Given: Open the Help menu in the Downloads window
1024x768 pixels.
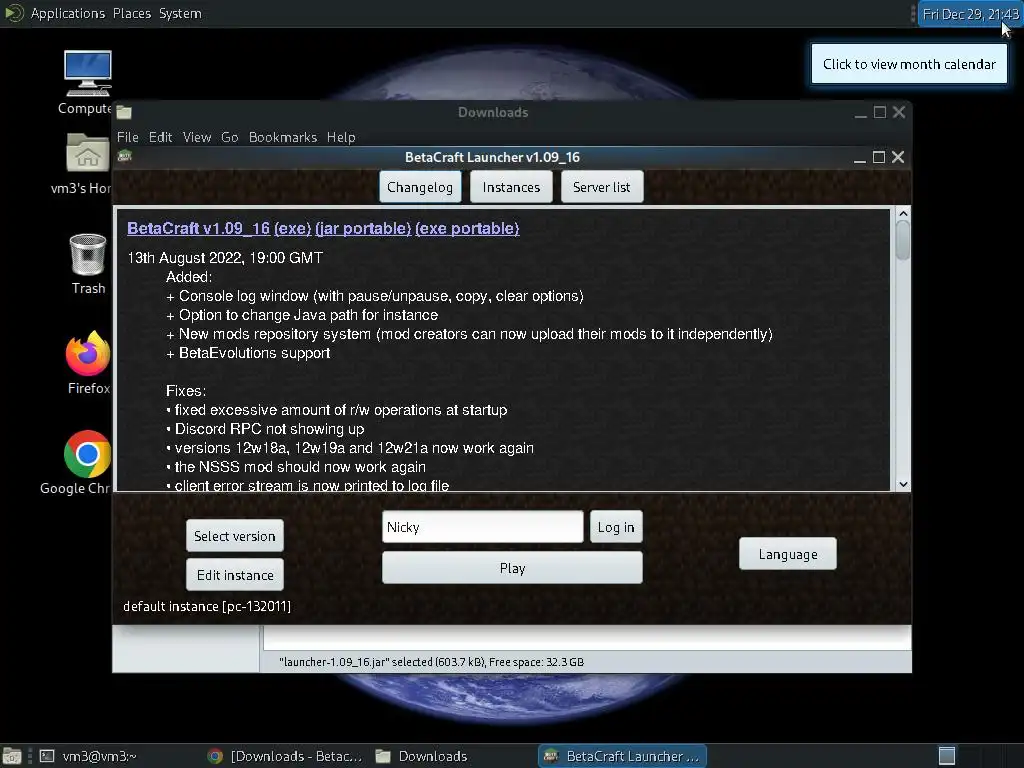Looking at the screenshot, I should (341, 137).
